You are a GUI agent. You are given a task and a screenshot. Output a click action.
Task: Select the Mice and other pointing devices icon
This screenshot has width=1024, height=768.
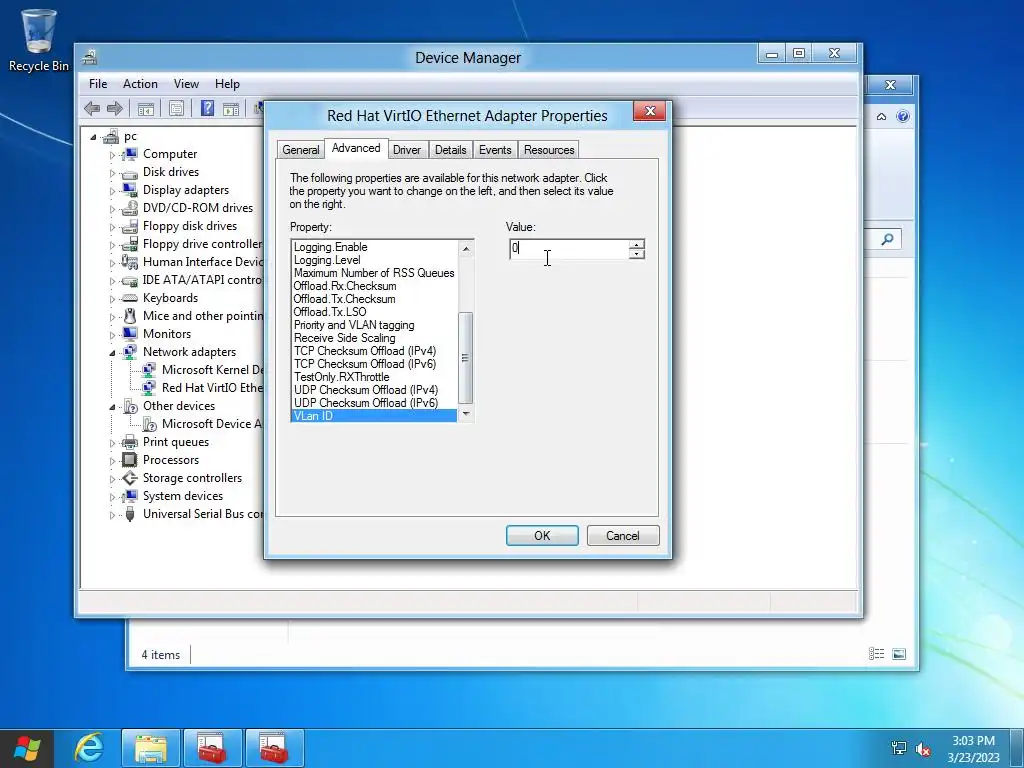pos(130,316)
